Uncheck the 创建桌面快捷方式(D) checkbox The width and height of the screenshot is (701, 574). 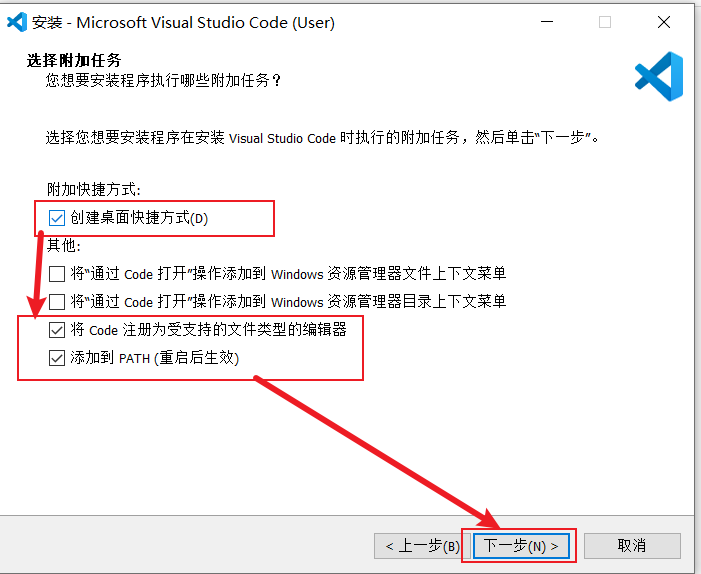[x=57, y=218]
